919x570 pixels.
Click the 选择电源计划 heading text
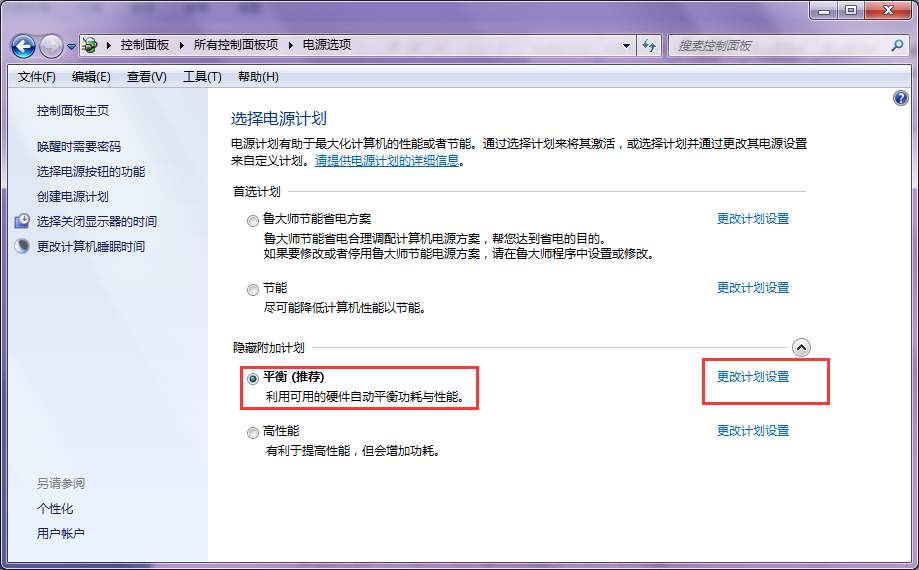(279, 119)
